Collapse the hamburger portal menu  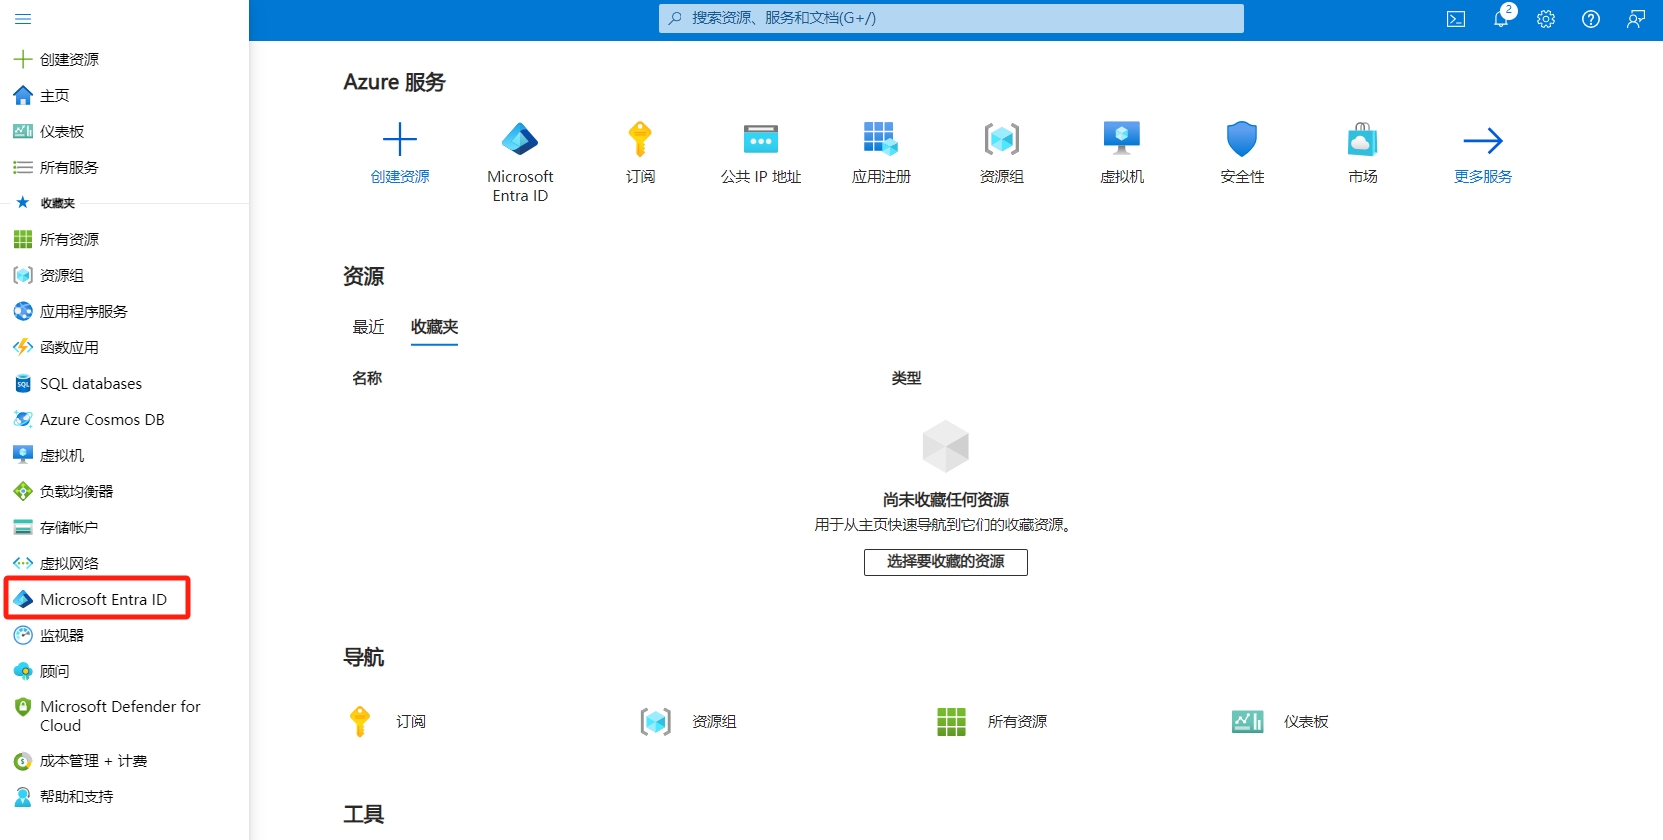[23, 19]
